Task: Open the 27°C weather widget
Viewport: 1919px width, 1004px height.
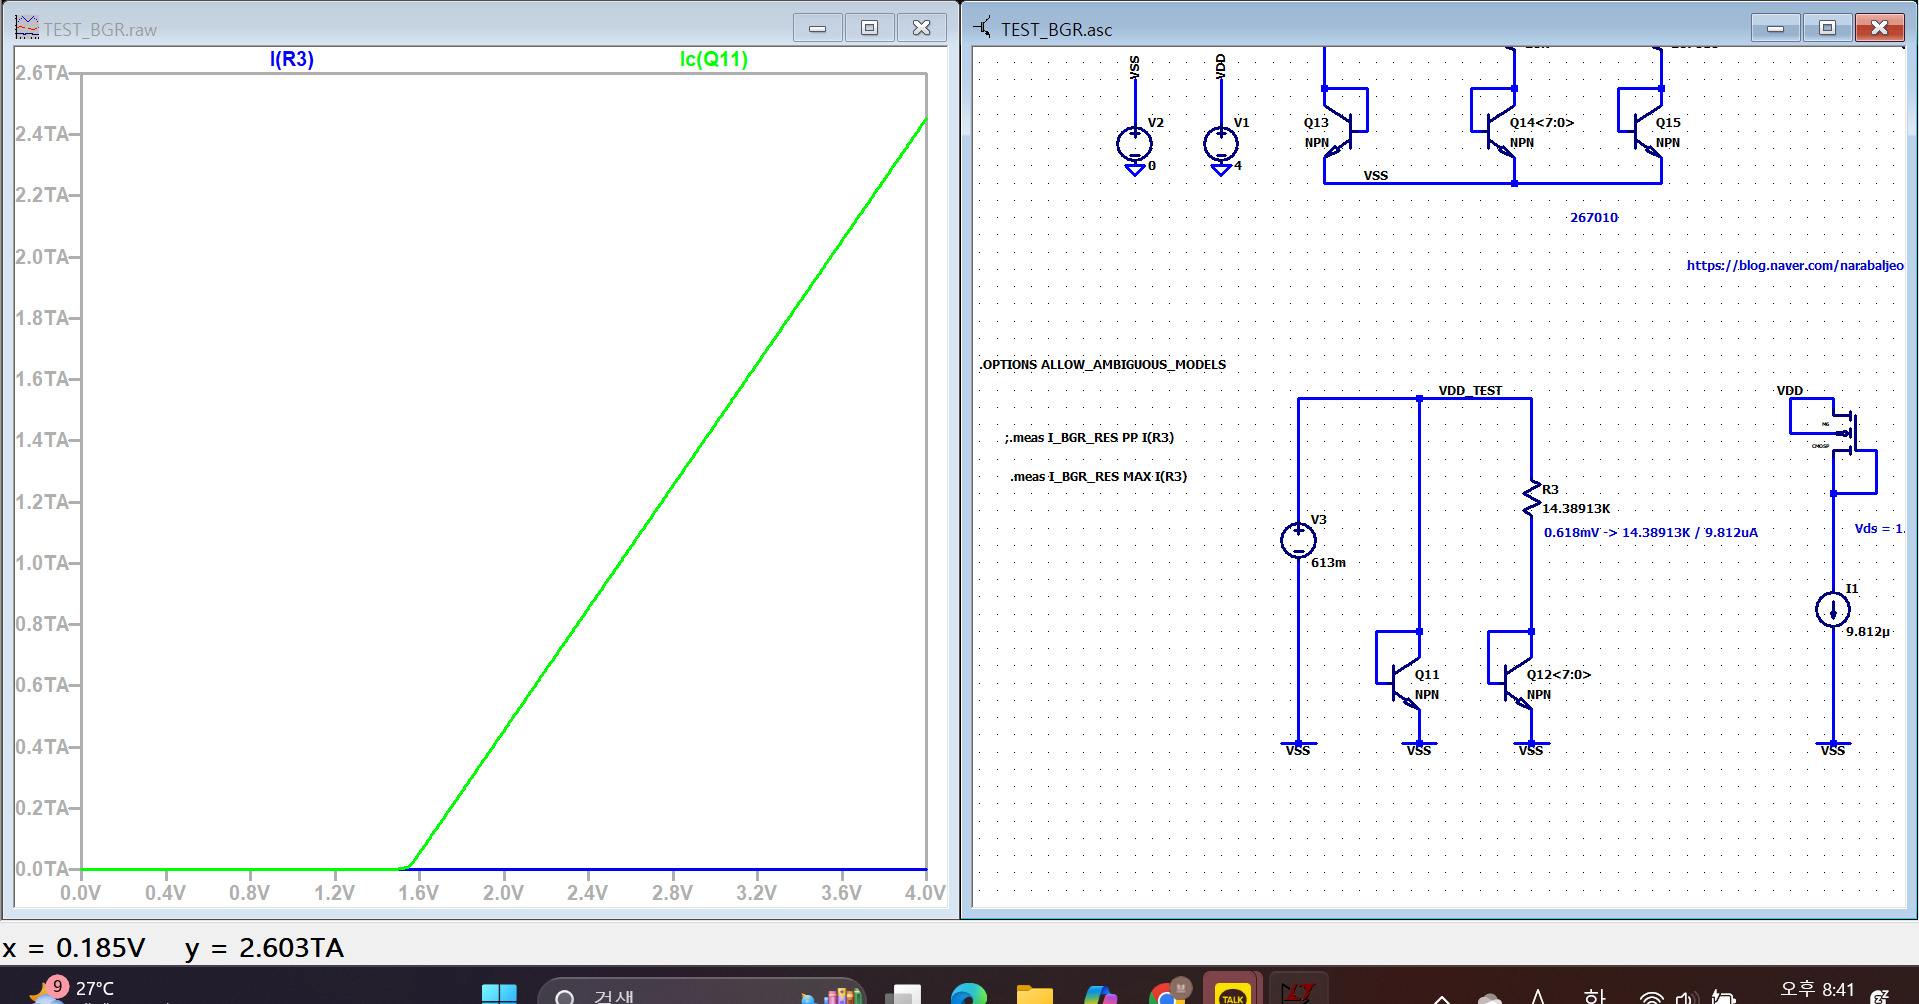Action: 72,989
